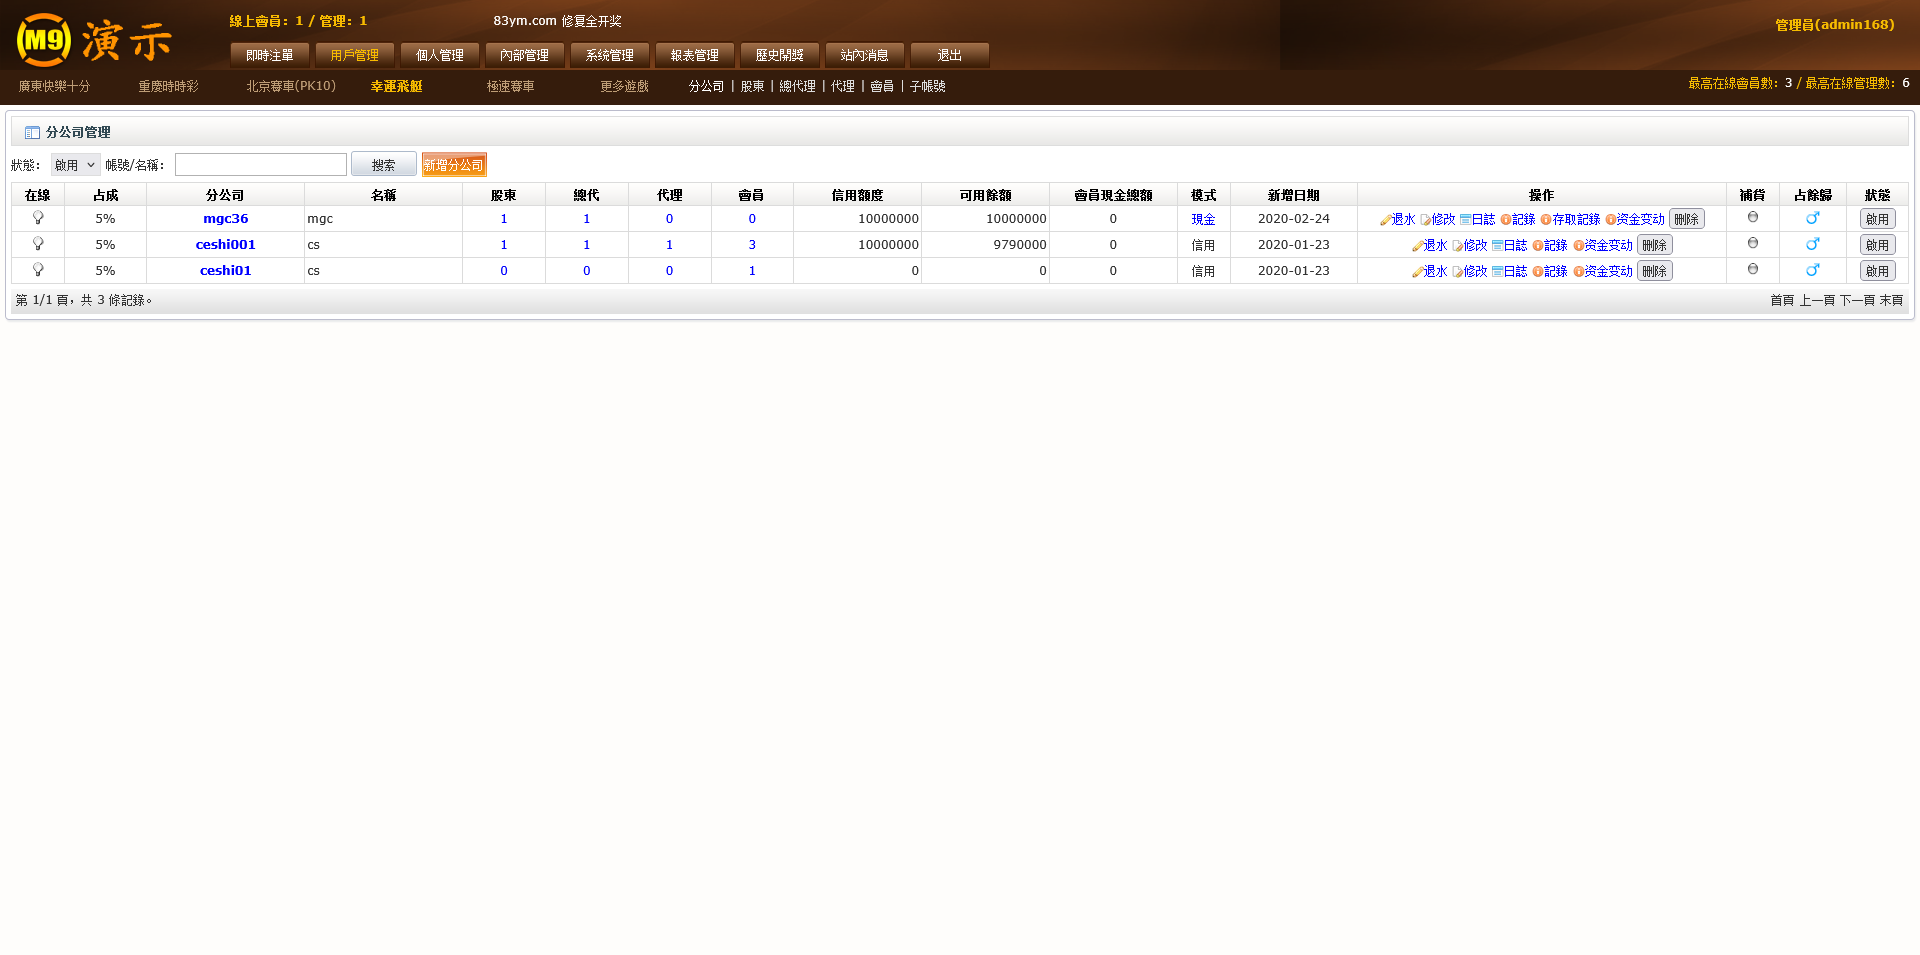Click the 記錄 icon in ceshi01 row

coord(1538,272)
